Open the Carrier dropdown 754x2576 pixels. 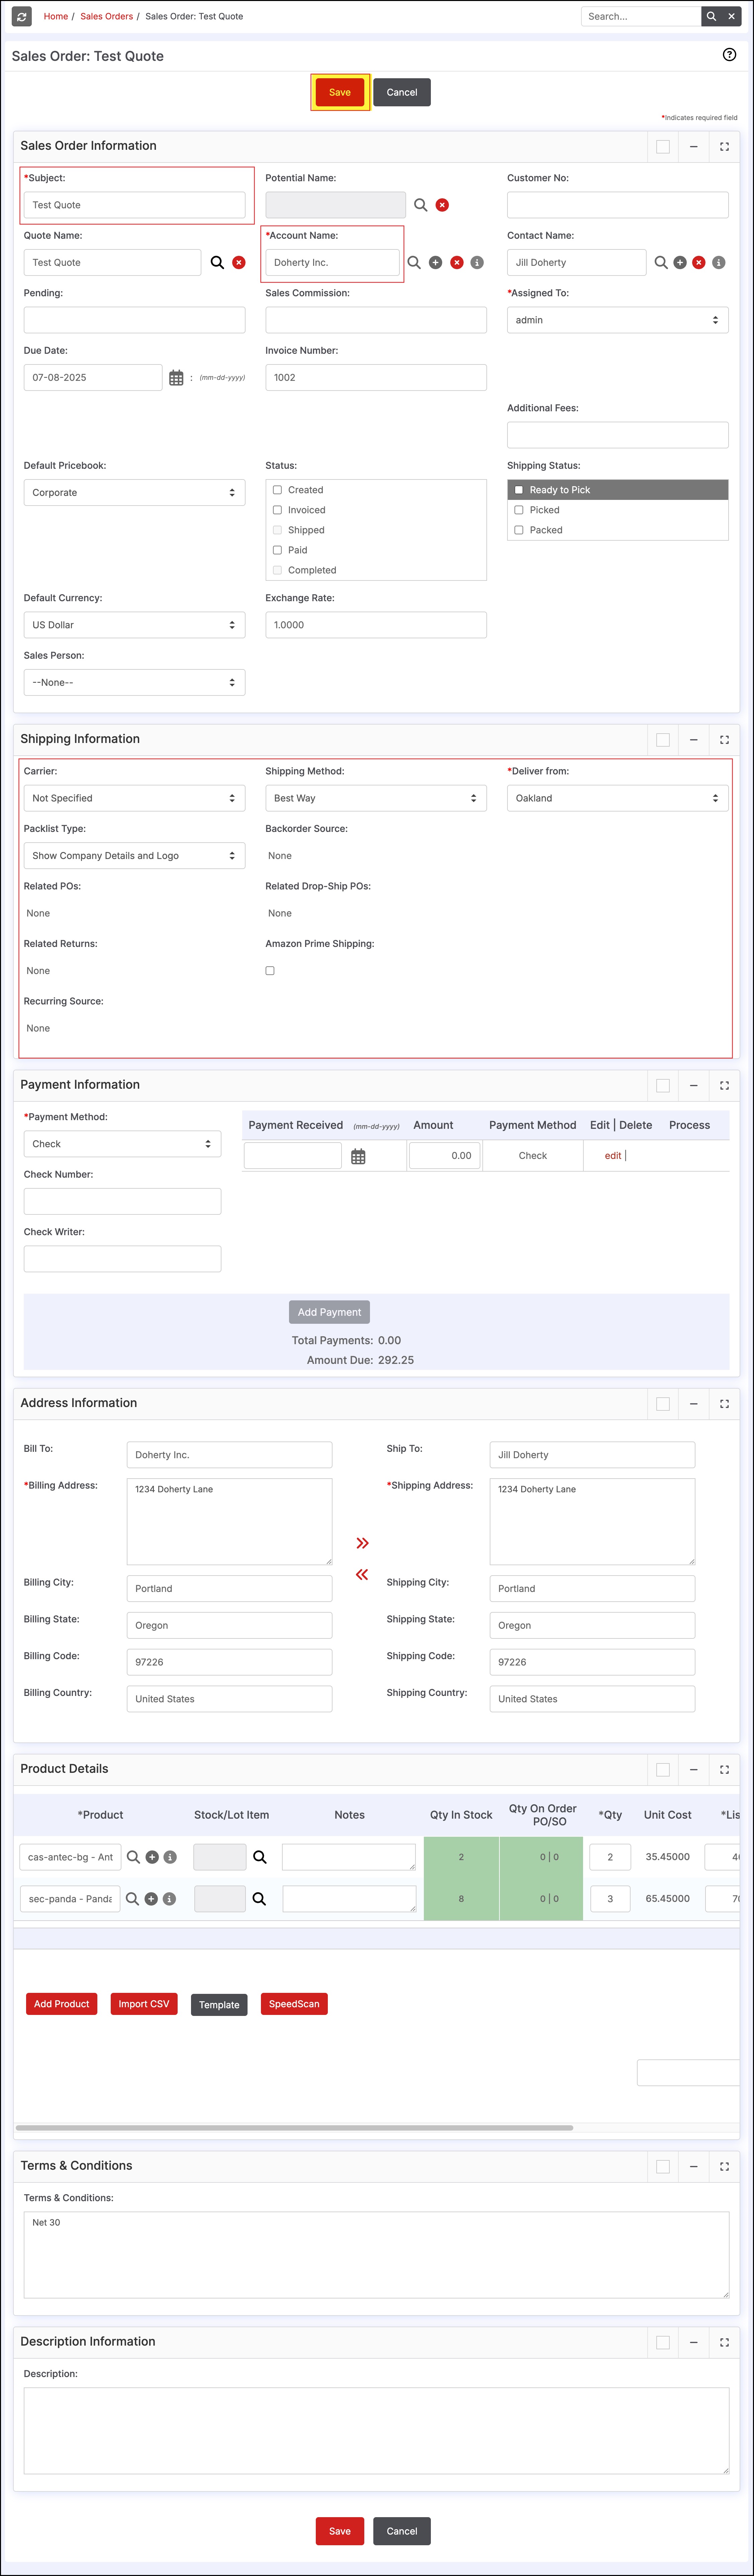134,798
